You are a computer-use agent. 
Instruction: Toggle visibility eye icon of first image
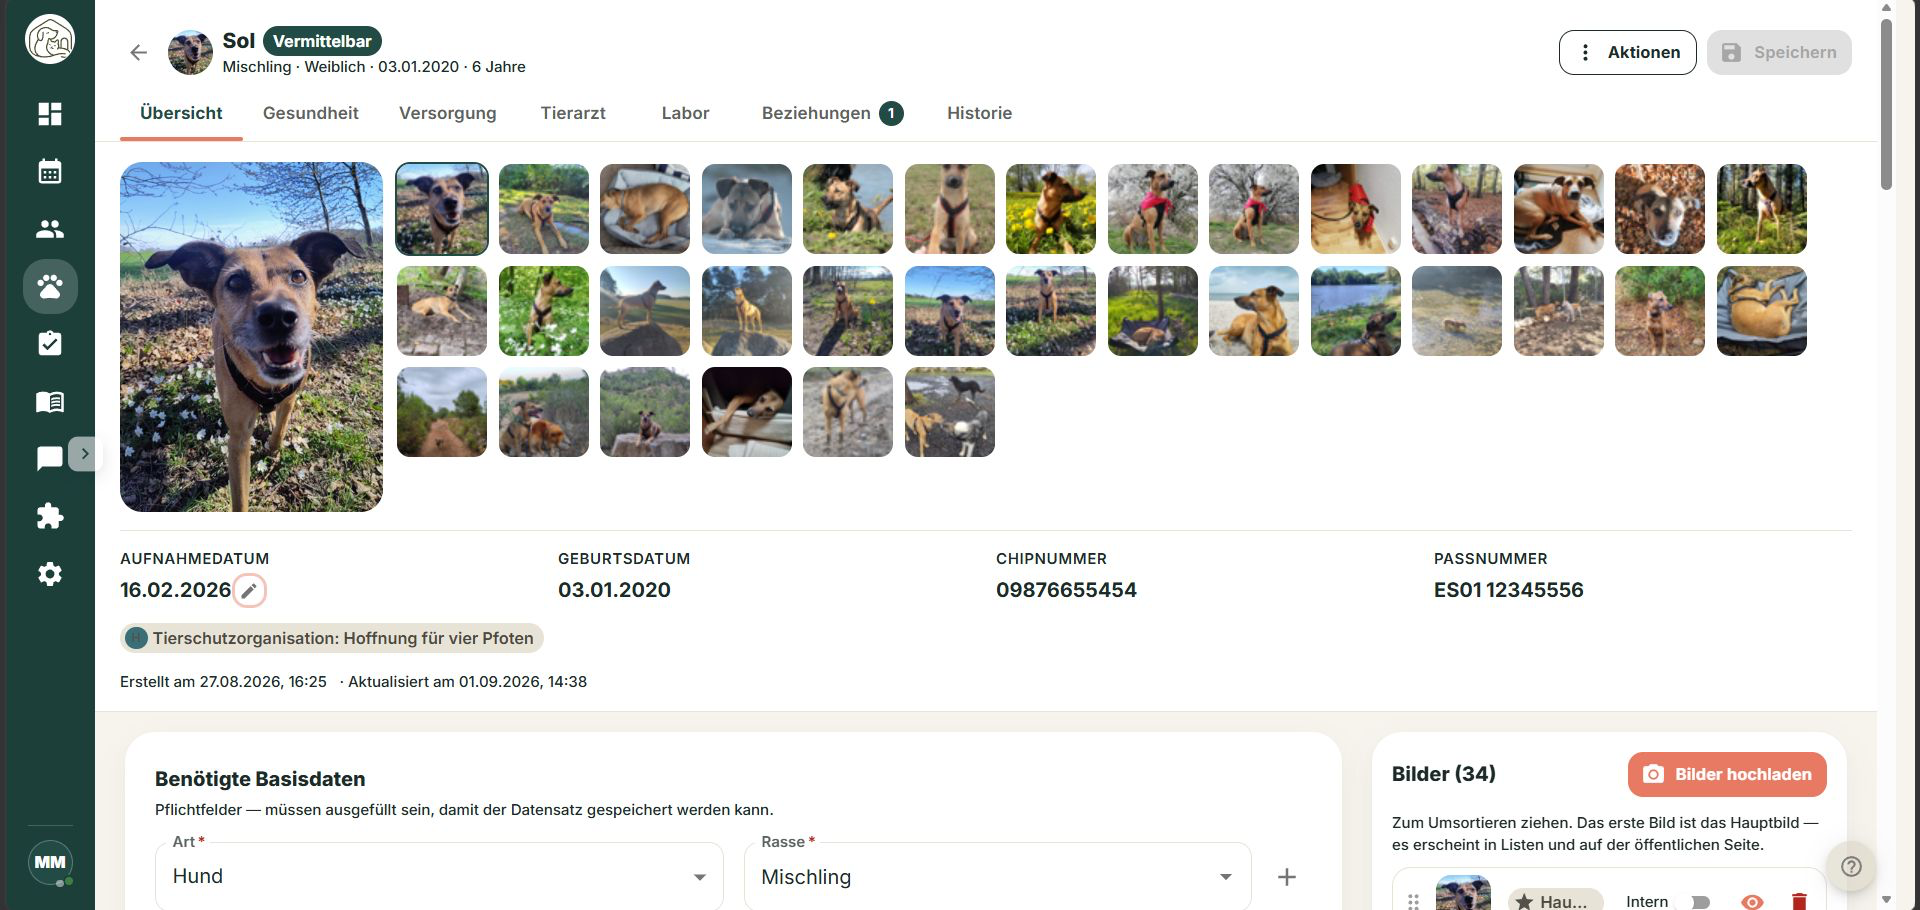coord(1752,901)
